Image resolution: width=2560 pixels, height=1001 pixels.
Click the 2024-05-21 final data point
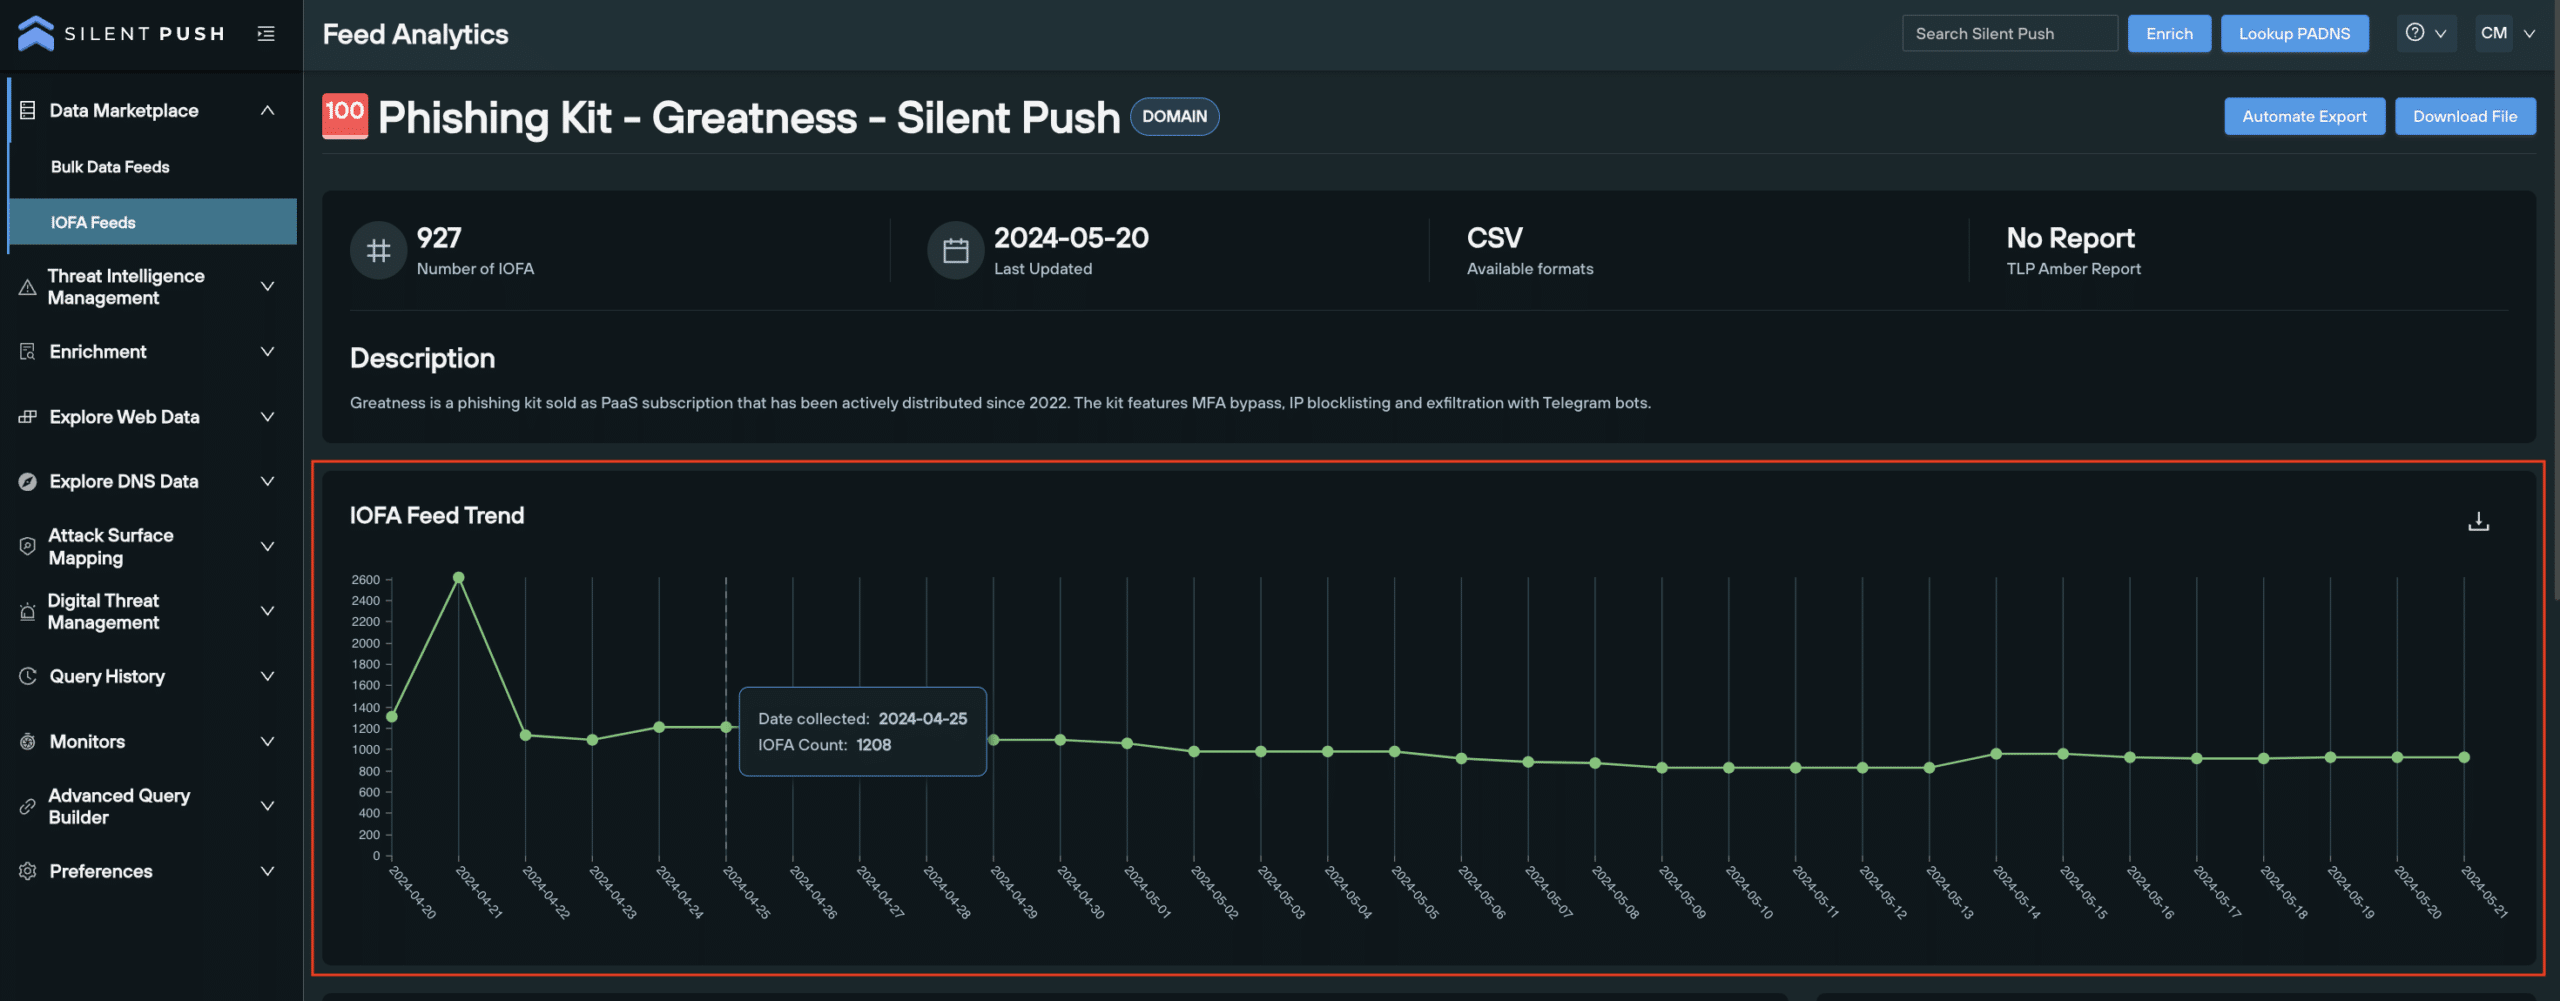pos(2464,758)
